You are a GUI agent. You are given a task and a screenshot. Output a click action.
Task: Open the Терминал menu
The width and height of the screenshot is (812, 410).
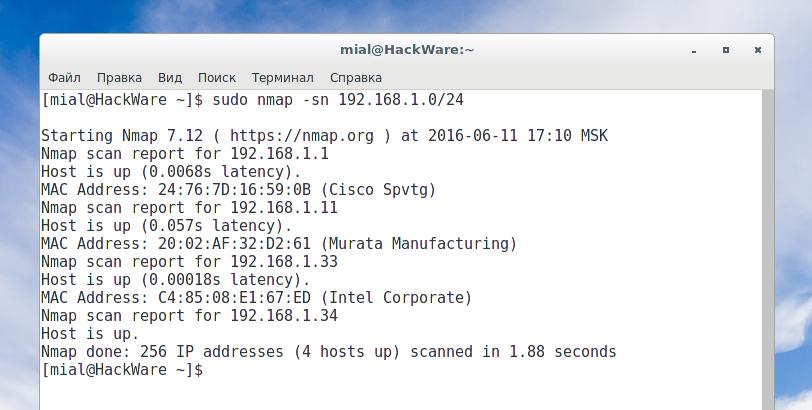click(282, 77)
